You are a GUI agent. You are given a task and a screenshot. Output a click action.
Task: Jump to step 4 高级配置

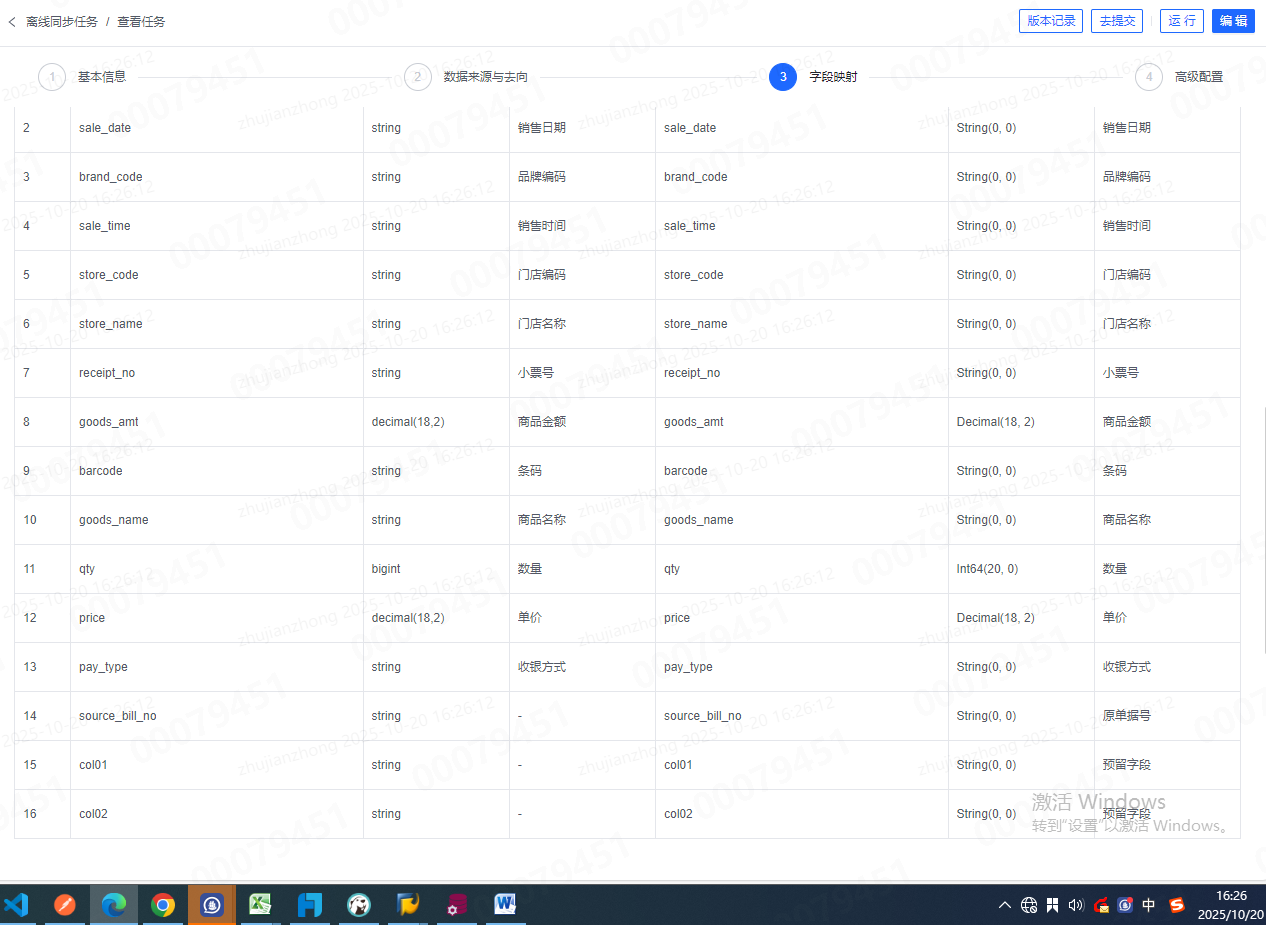click(1149, 77)
